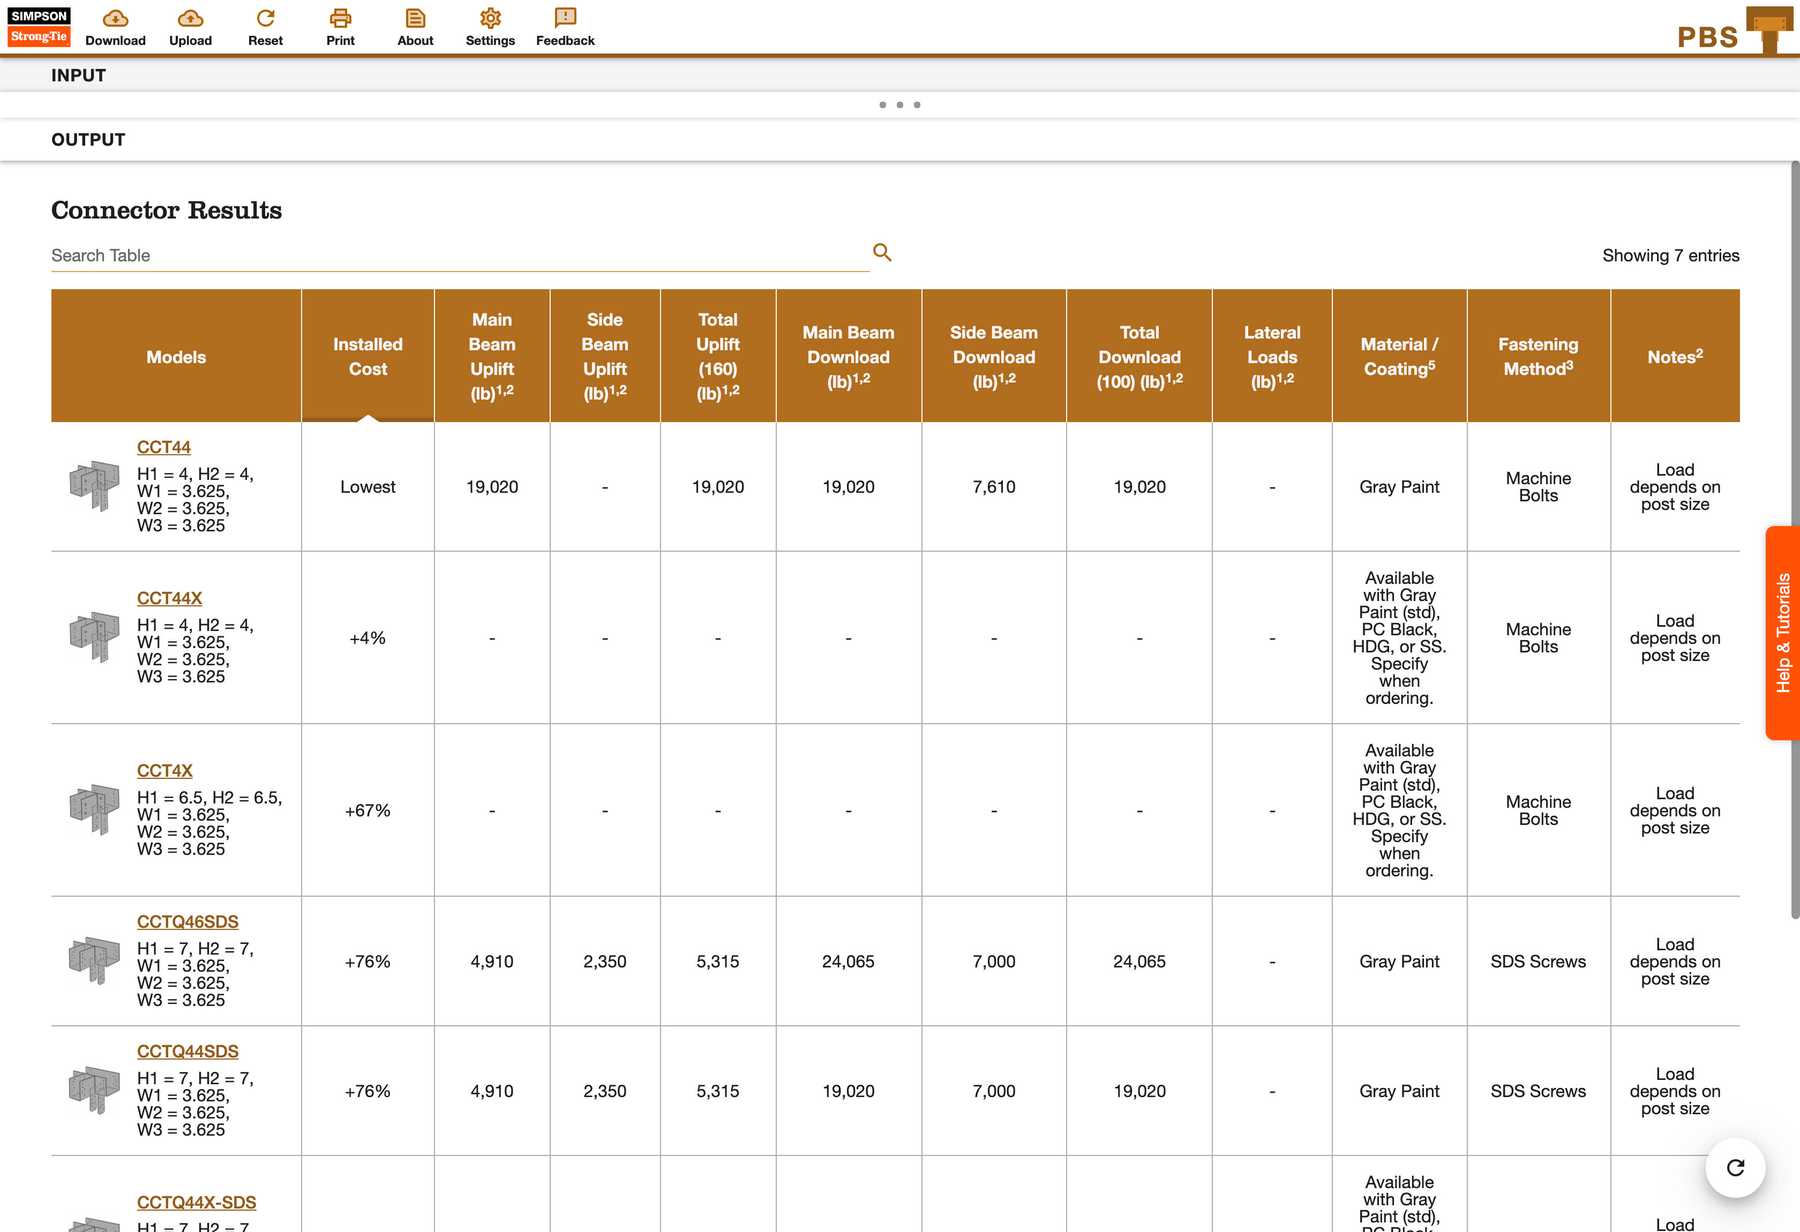Sort by Total Download column header
Viewport: 1800px width, 1232px height.
1139,356
